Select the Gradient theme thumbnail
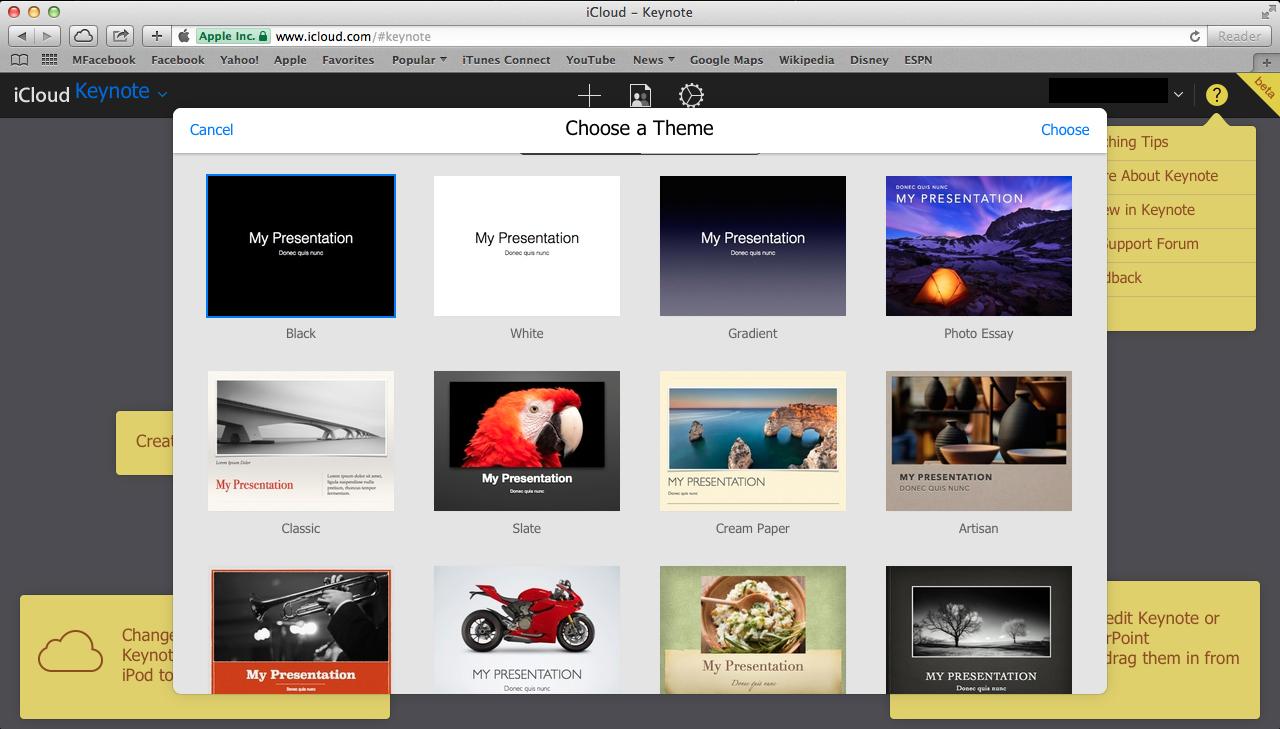This screenshot has width=1280, height=729. (x=753, y=246)
